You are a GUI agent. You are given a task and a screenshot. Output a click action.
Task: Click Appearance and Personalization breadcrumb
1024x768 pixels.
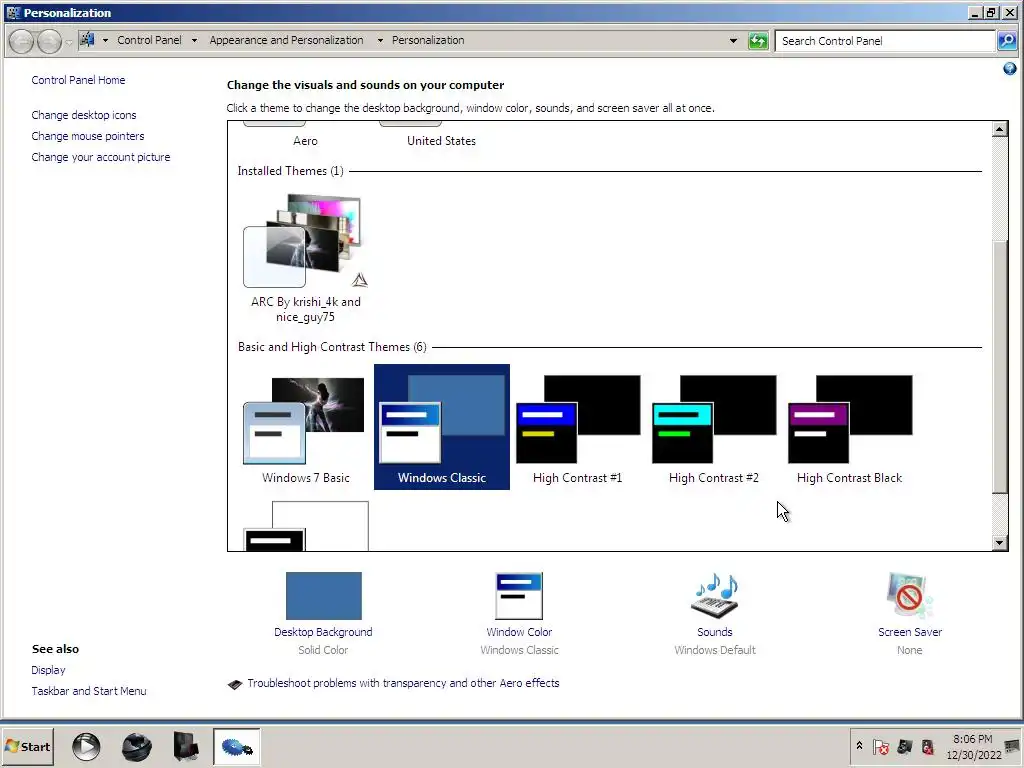point(286,40)
